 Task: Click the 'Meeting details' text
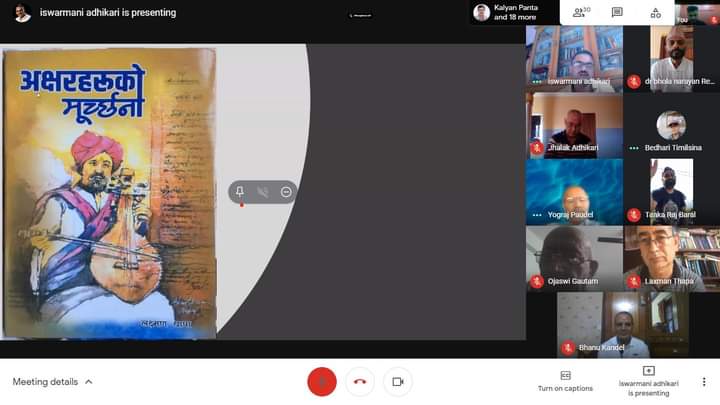pos(45,382)
